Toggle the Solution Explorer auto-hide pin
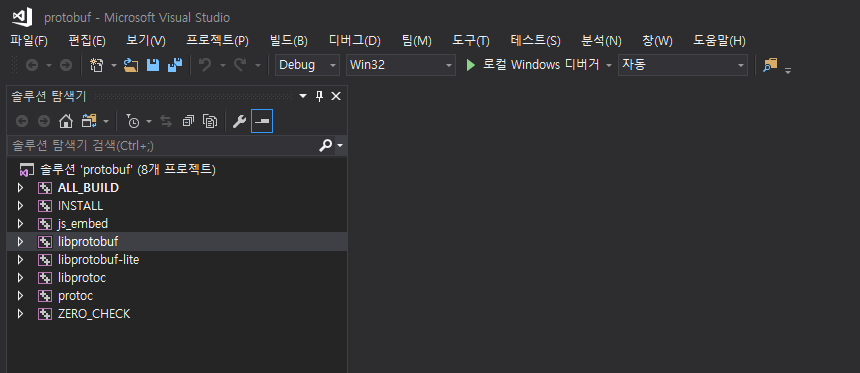Viewport: 860px width, 373px height. coord(320,97)
